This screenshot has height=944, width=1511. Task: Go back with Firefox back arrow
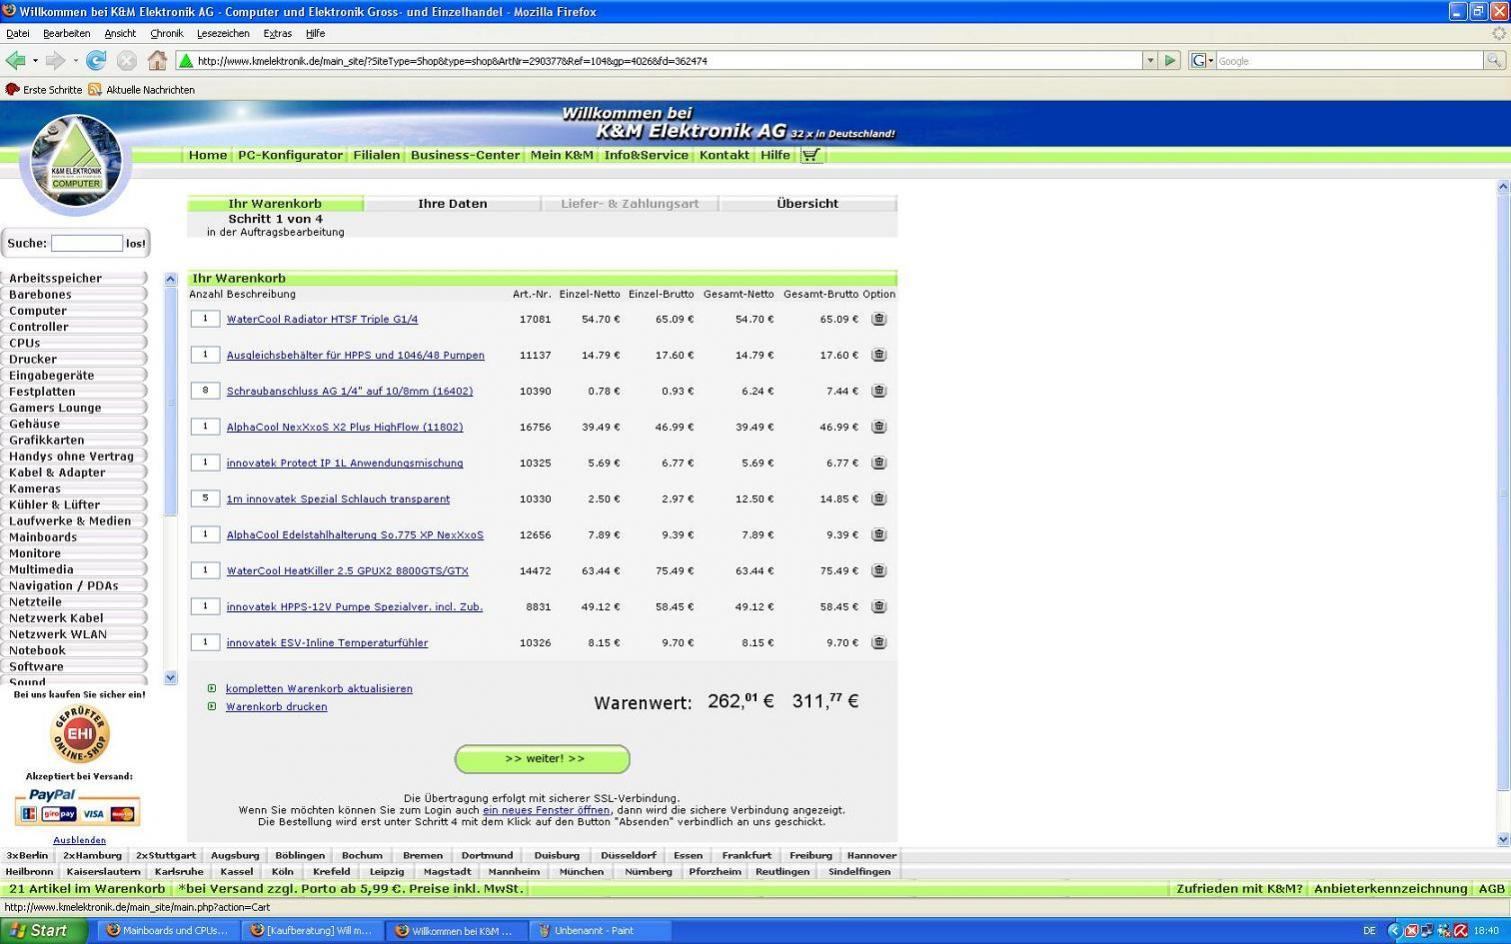(x=16, y=61)
